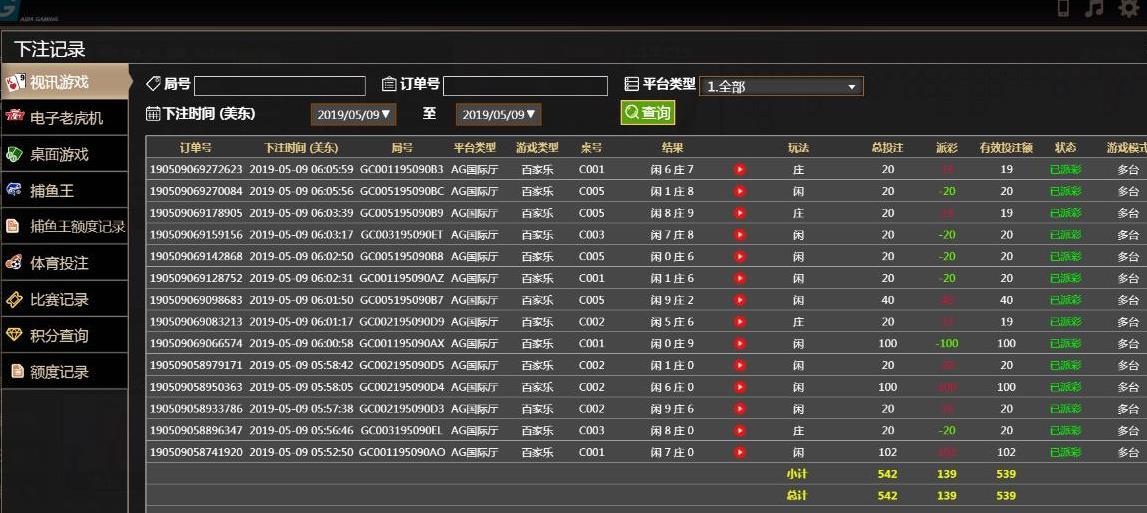
Task: Click the 下注记录 page title
Action: click(x=50, y=49)
